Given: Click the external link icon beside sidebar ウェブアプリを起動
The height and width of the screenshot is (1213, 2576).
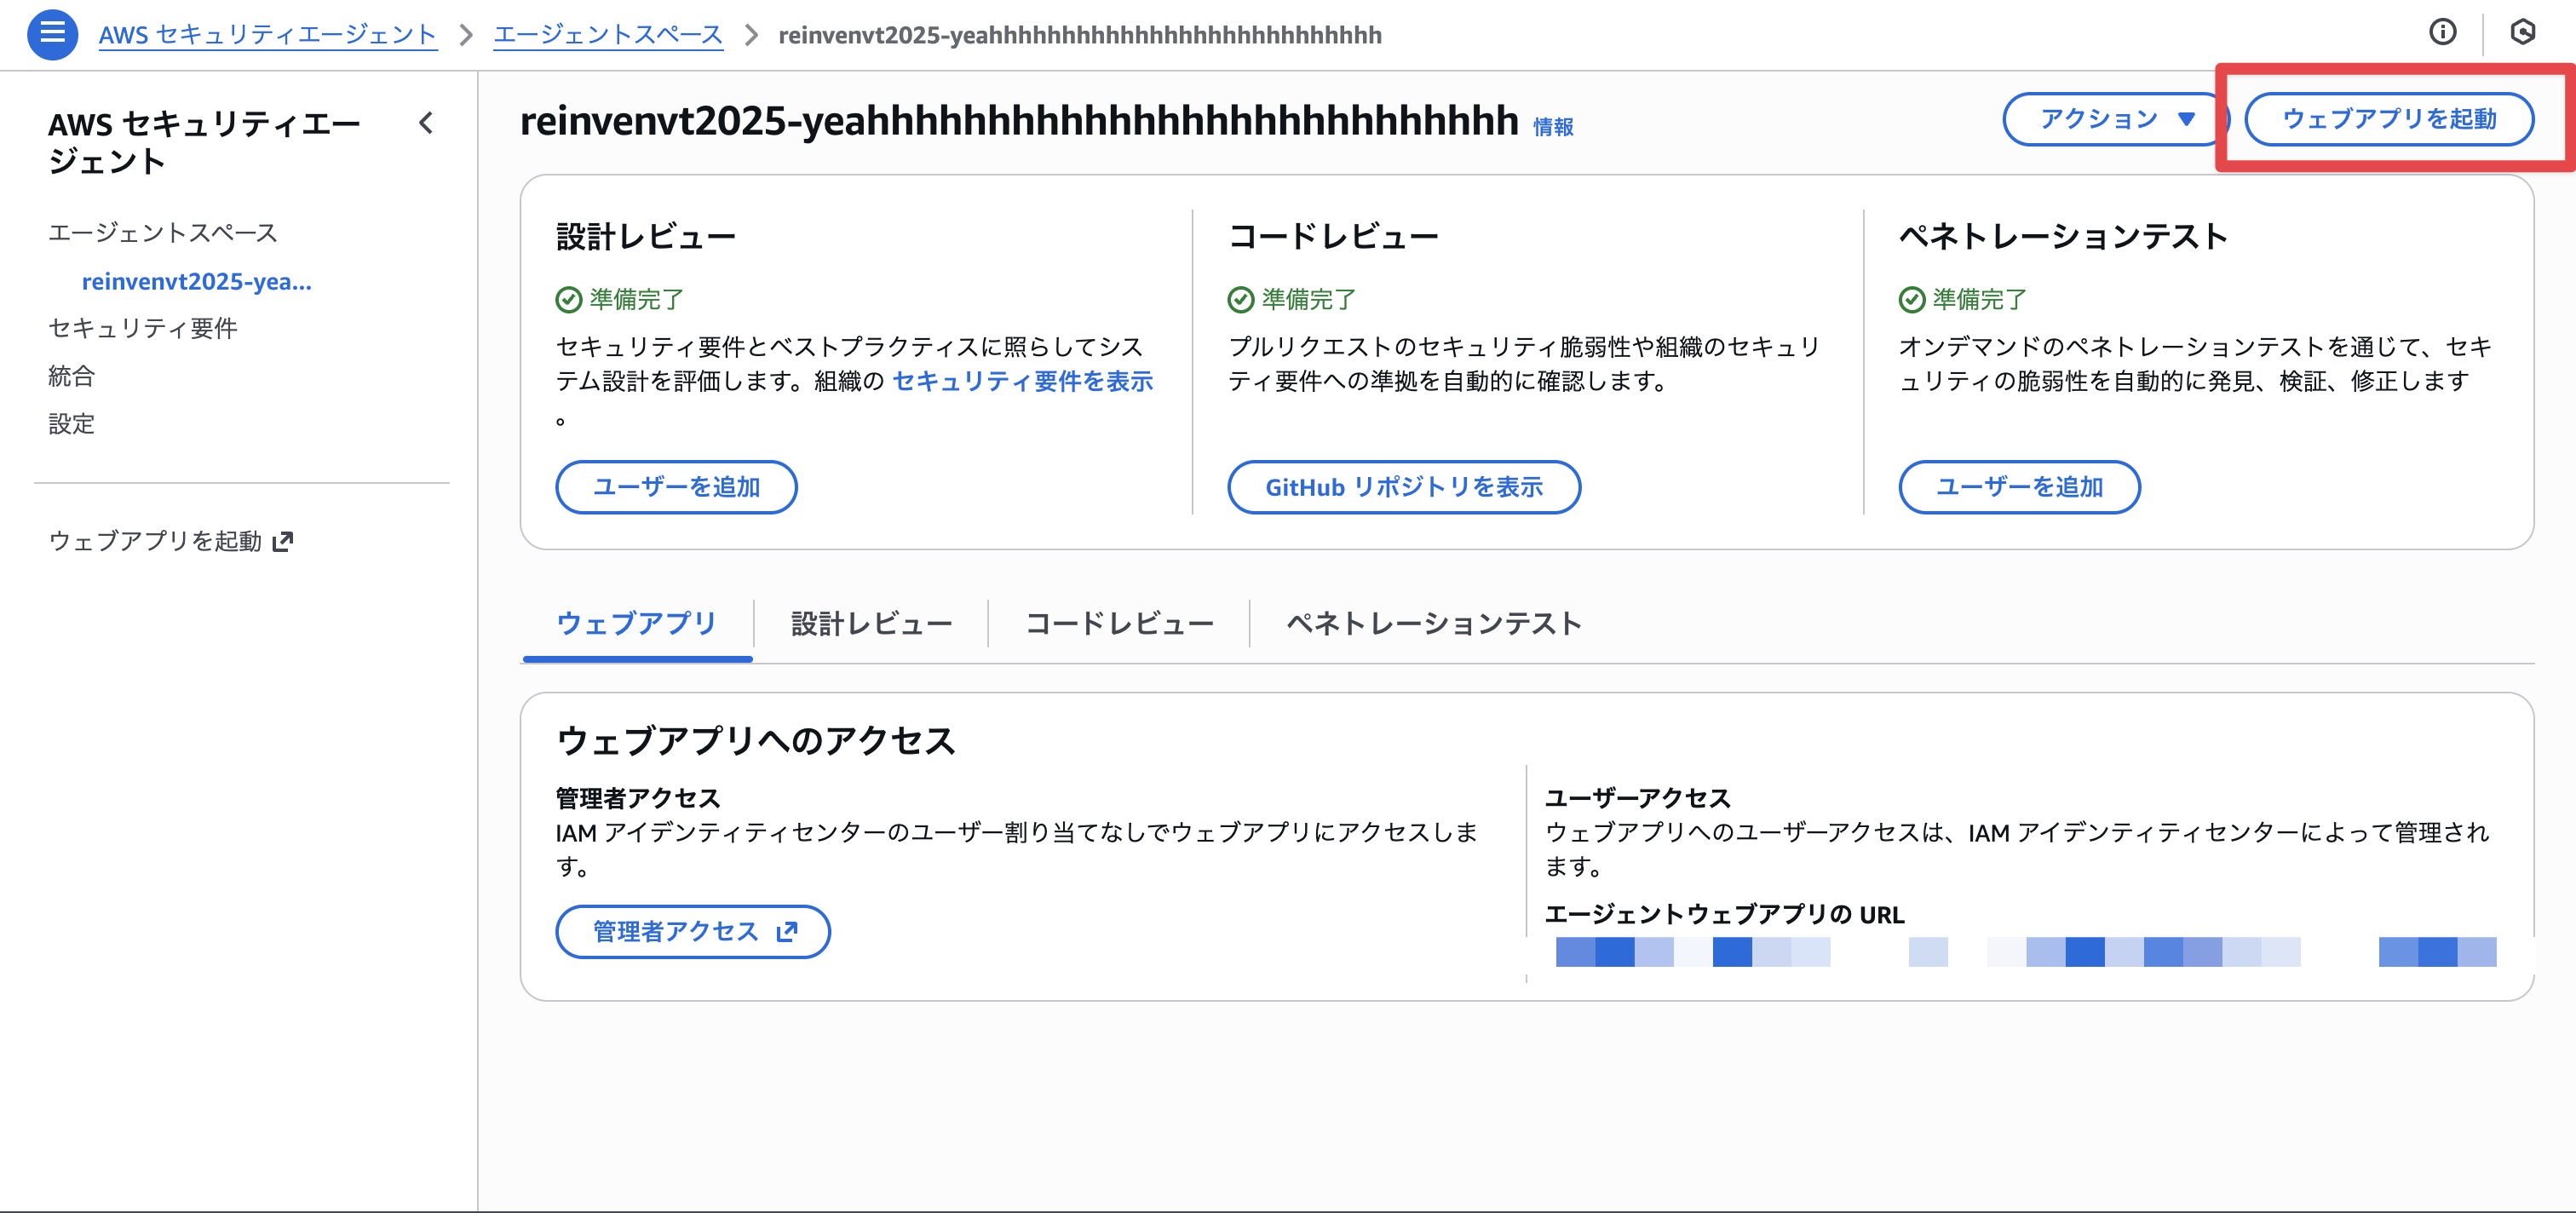Looking at the screenshot, I should 287,541.
